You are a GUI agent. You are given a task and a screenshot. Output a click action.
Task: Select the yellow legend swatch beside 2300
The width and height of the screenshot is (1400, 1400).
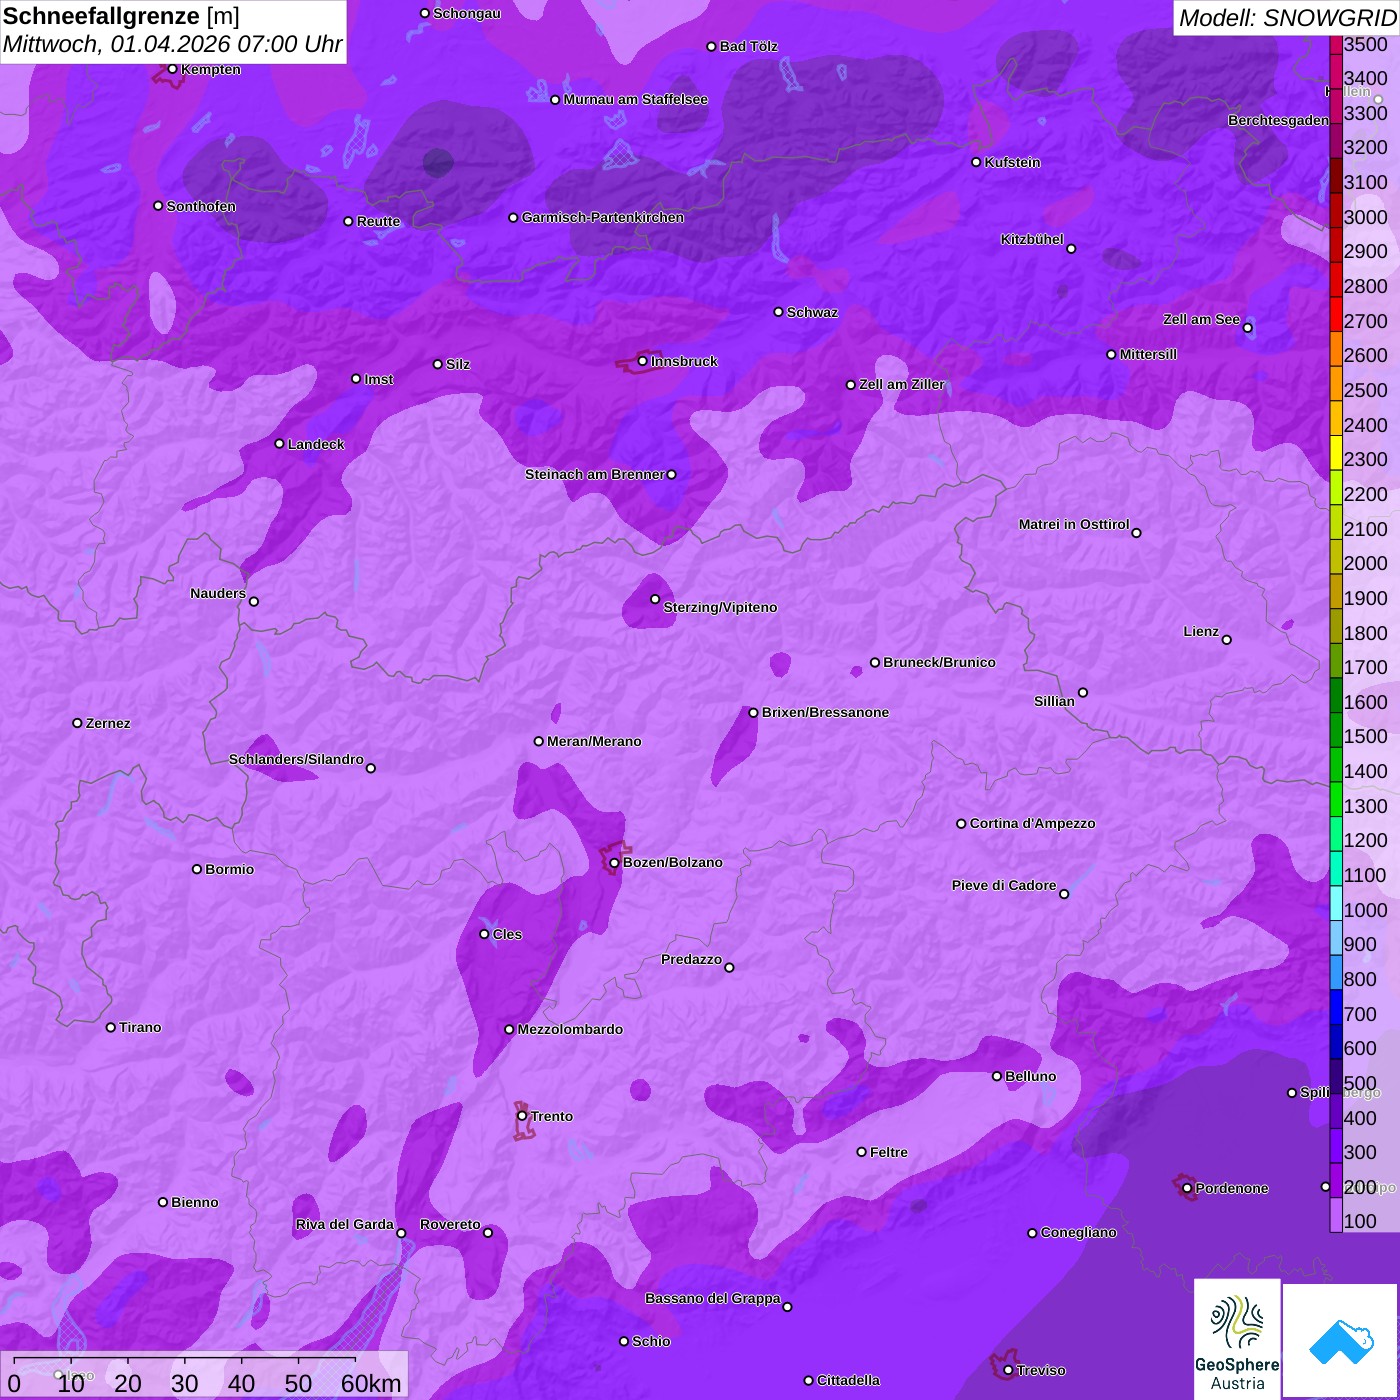click(1335, 452)
